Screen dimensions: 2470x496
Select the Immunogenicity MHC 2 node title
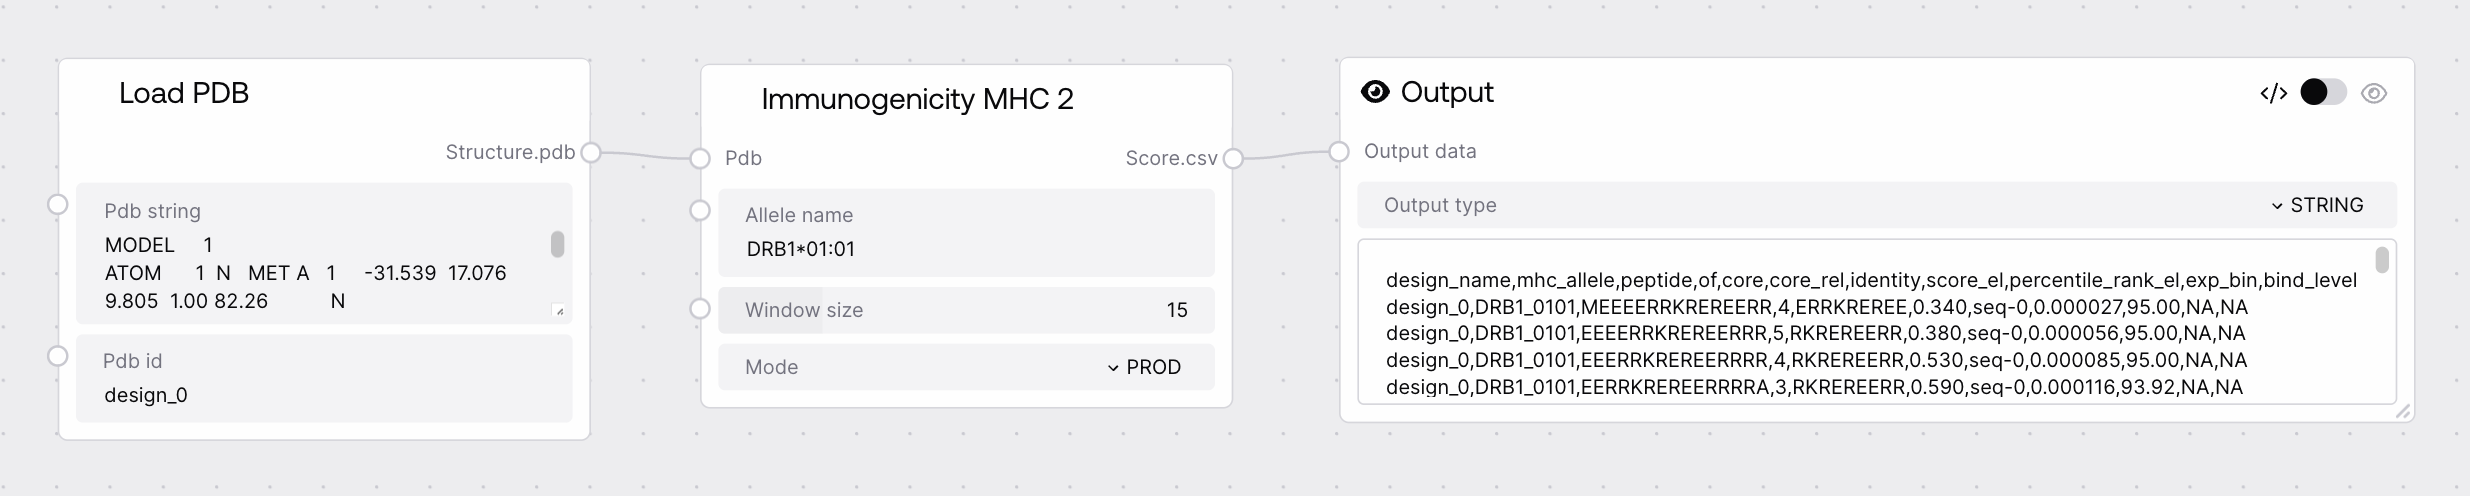coord(917,99)
